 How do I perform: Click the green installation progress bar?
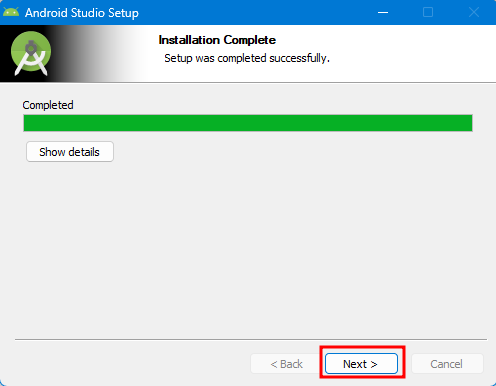(x=248, y=123)
